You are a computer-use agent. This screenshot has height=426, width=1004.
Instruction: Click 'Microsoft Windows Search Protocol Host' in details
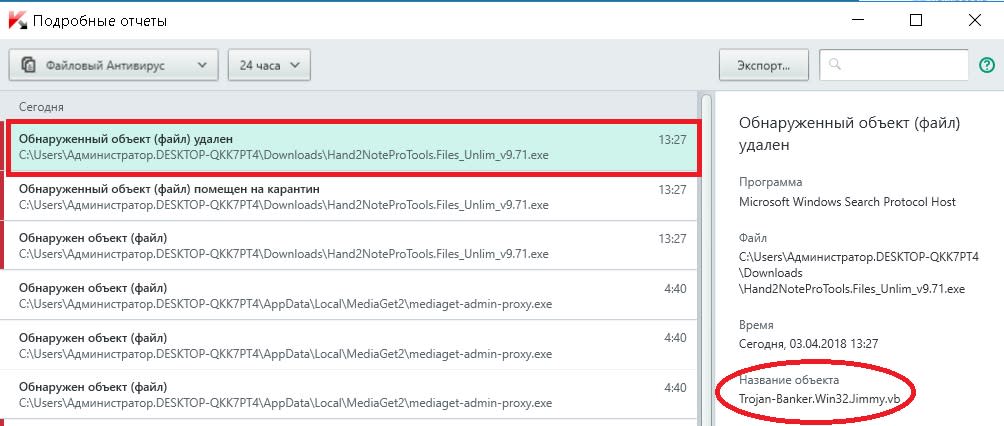(847, 202)
